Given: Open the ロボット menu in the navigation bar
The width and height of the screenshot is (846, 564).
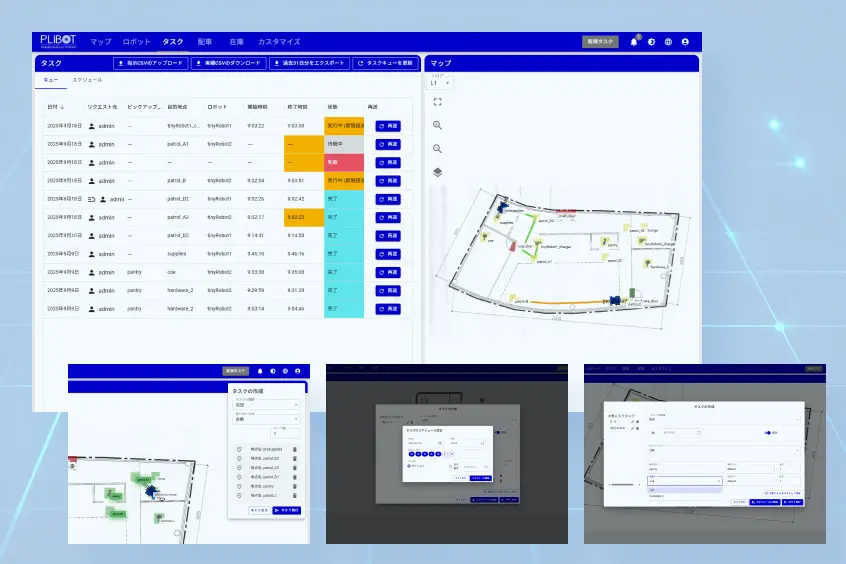Looking at the screenshot, I should pyautogui.click(x=137, y=42).
